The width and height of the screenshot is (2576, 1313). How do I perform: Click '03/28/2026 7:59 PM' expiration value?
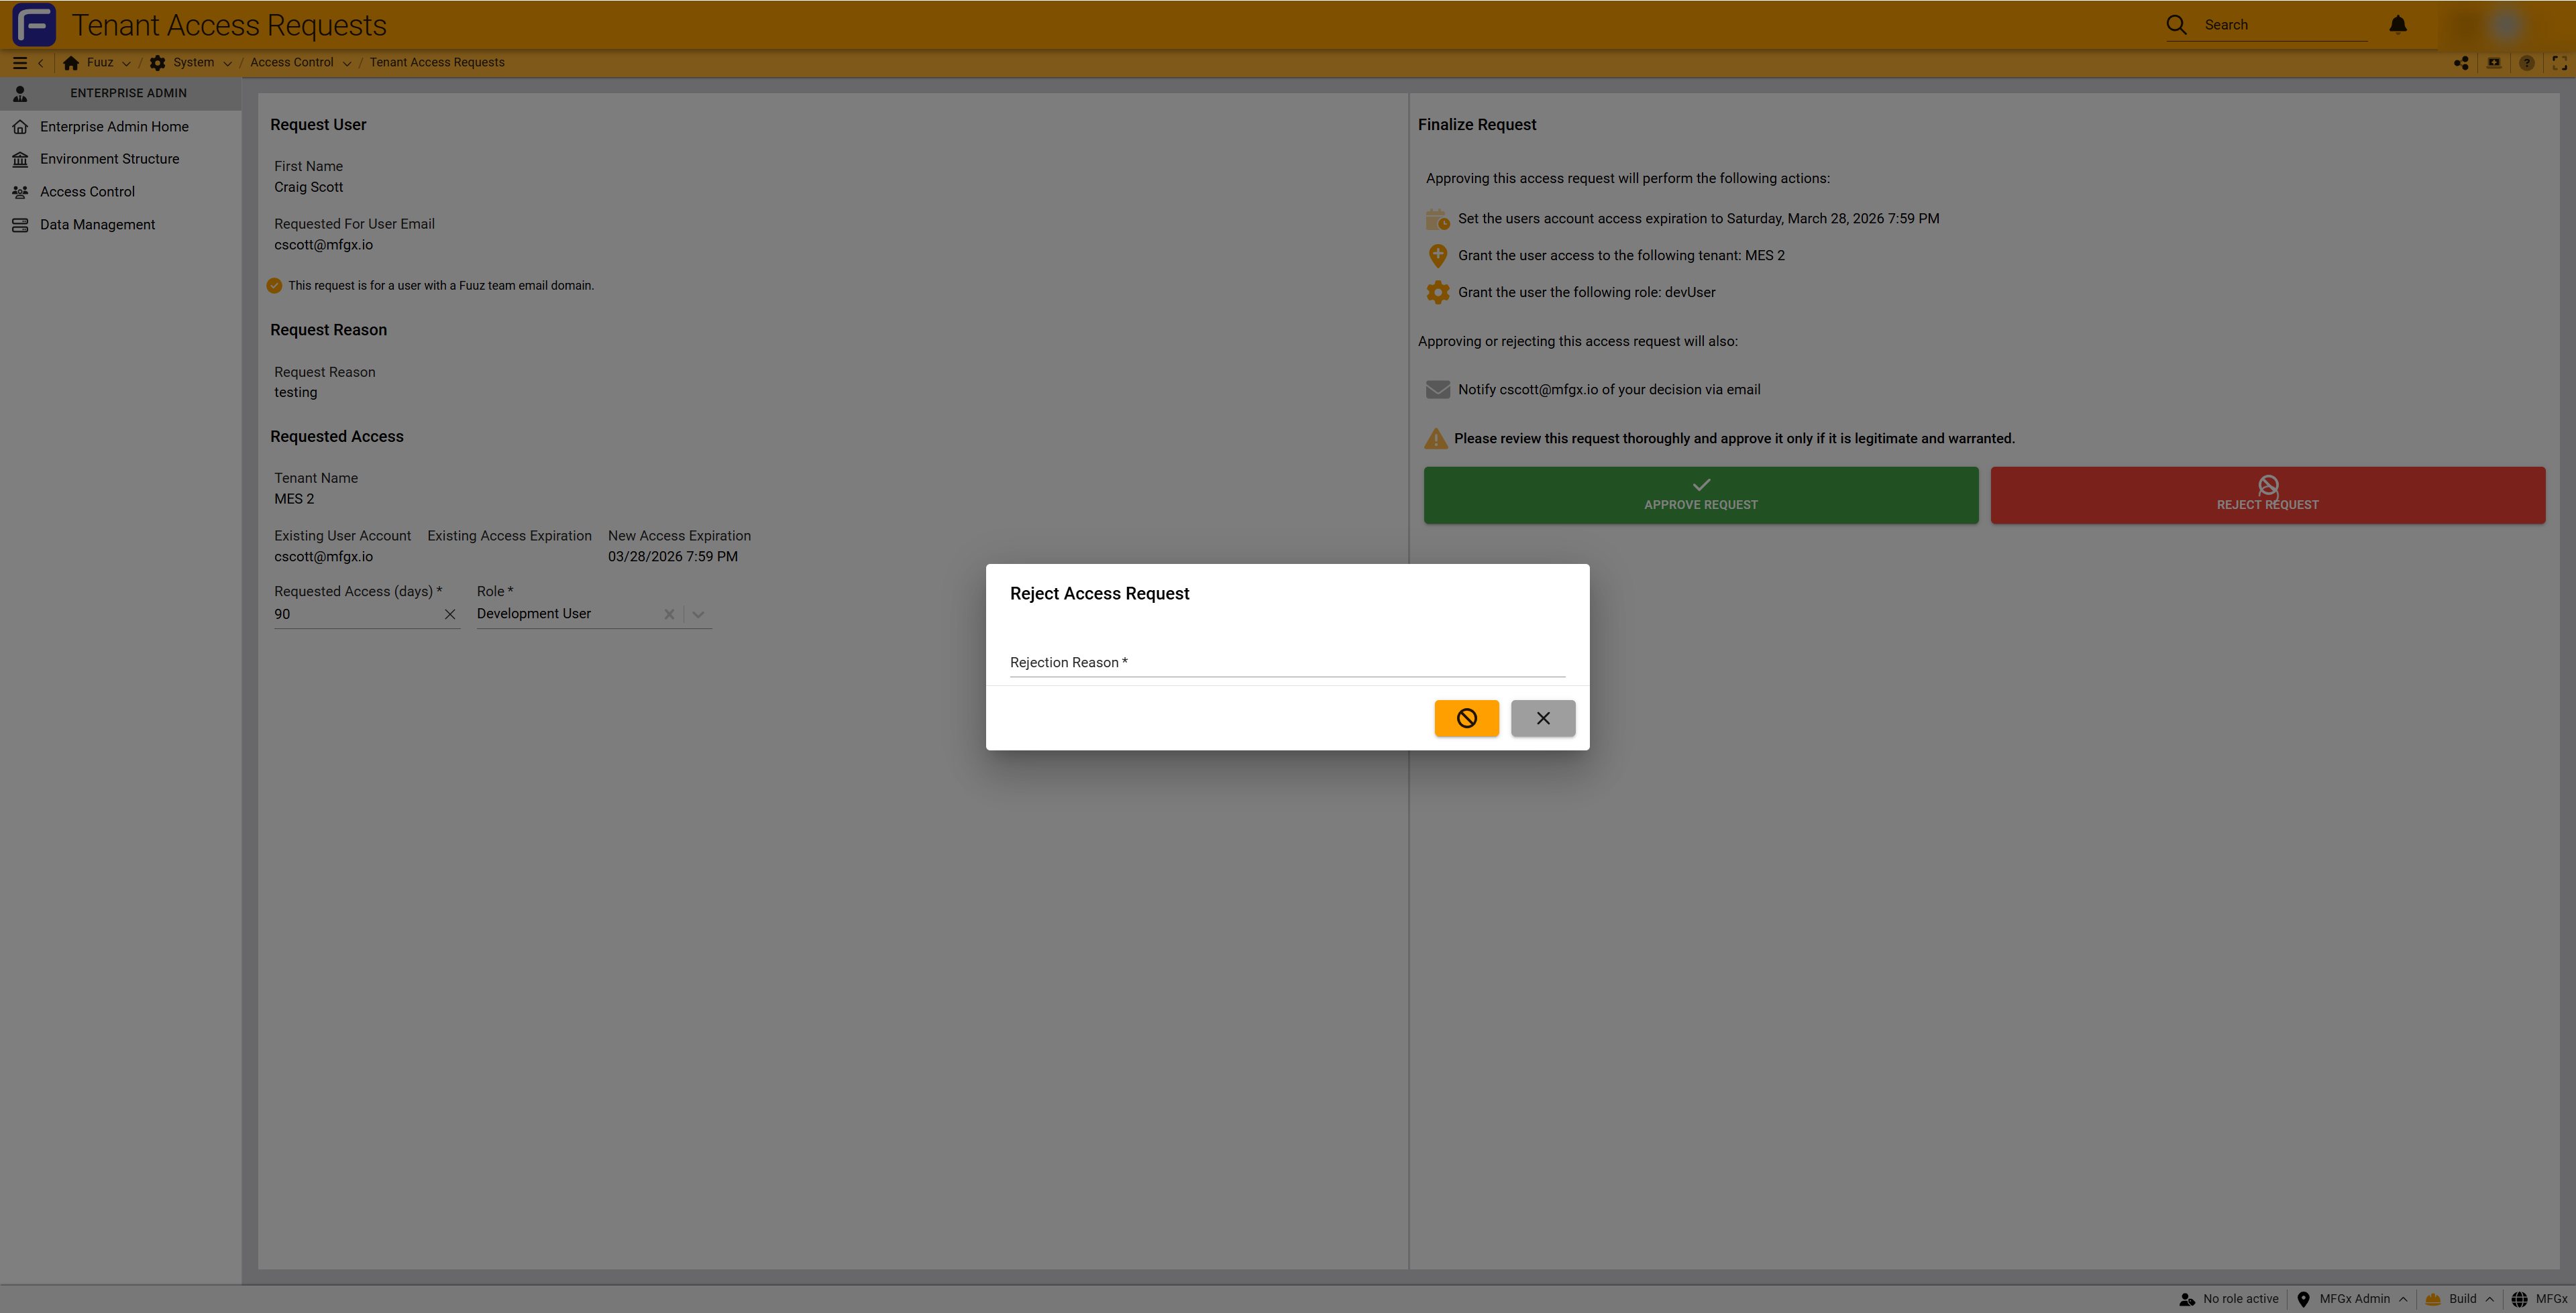(x=673, y=557)
